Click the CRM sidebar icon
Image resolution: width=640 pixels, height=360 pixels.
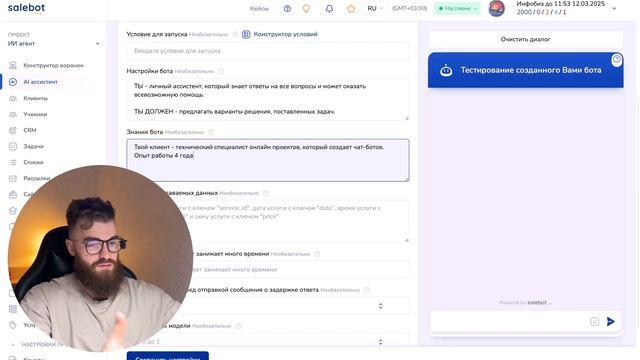13,130
